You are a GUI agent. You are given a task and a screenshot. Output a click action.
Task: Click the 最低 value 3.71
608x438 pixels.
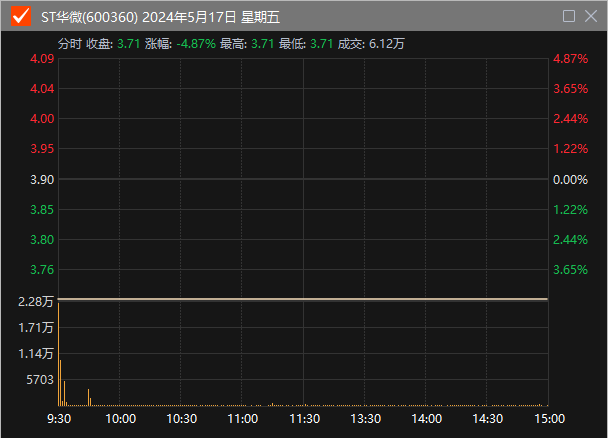click(321, 44)
